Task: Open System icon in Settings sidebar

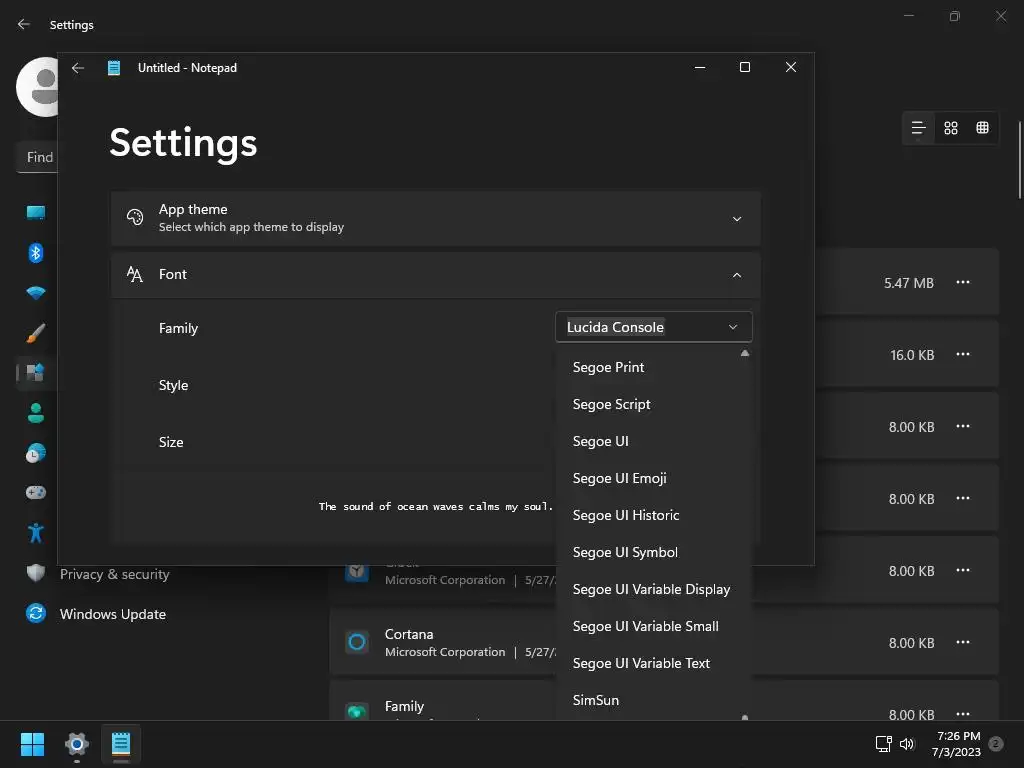Action: pos(36,212)
